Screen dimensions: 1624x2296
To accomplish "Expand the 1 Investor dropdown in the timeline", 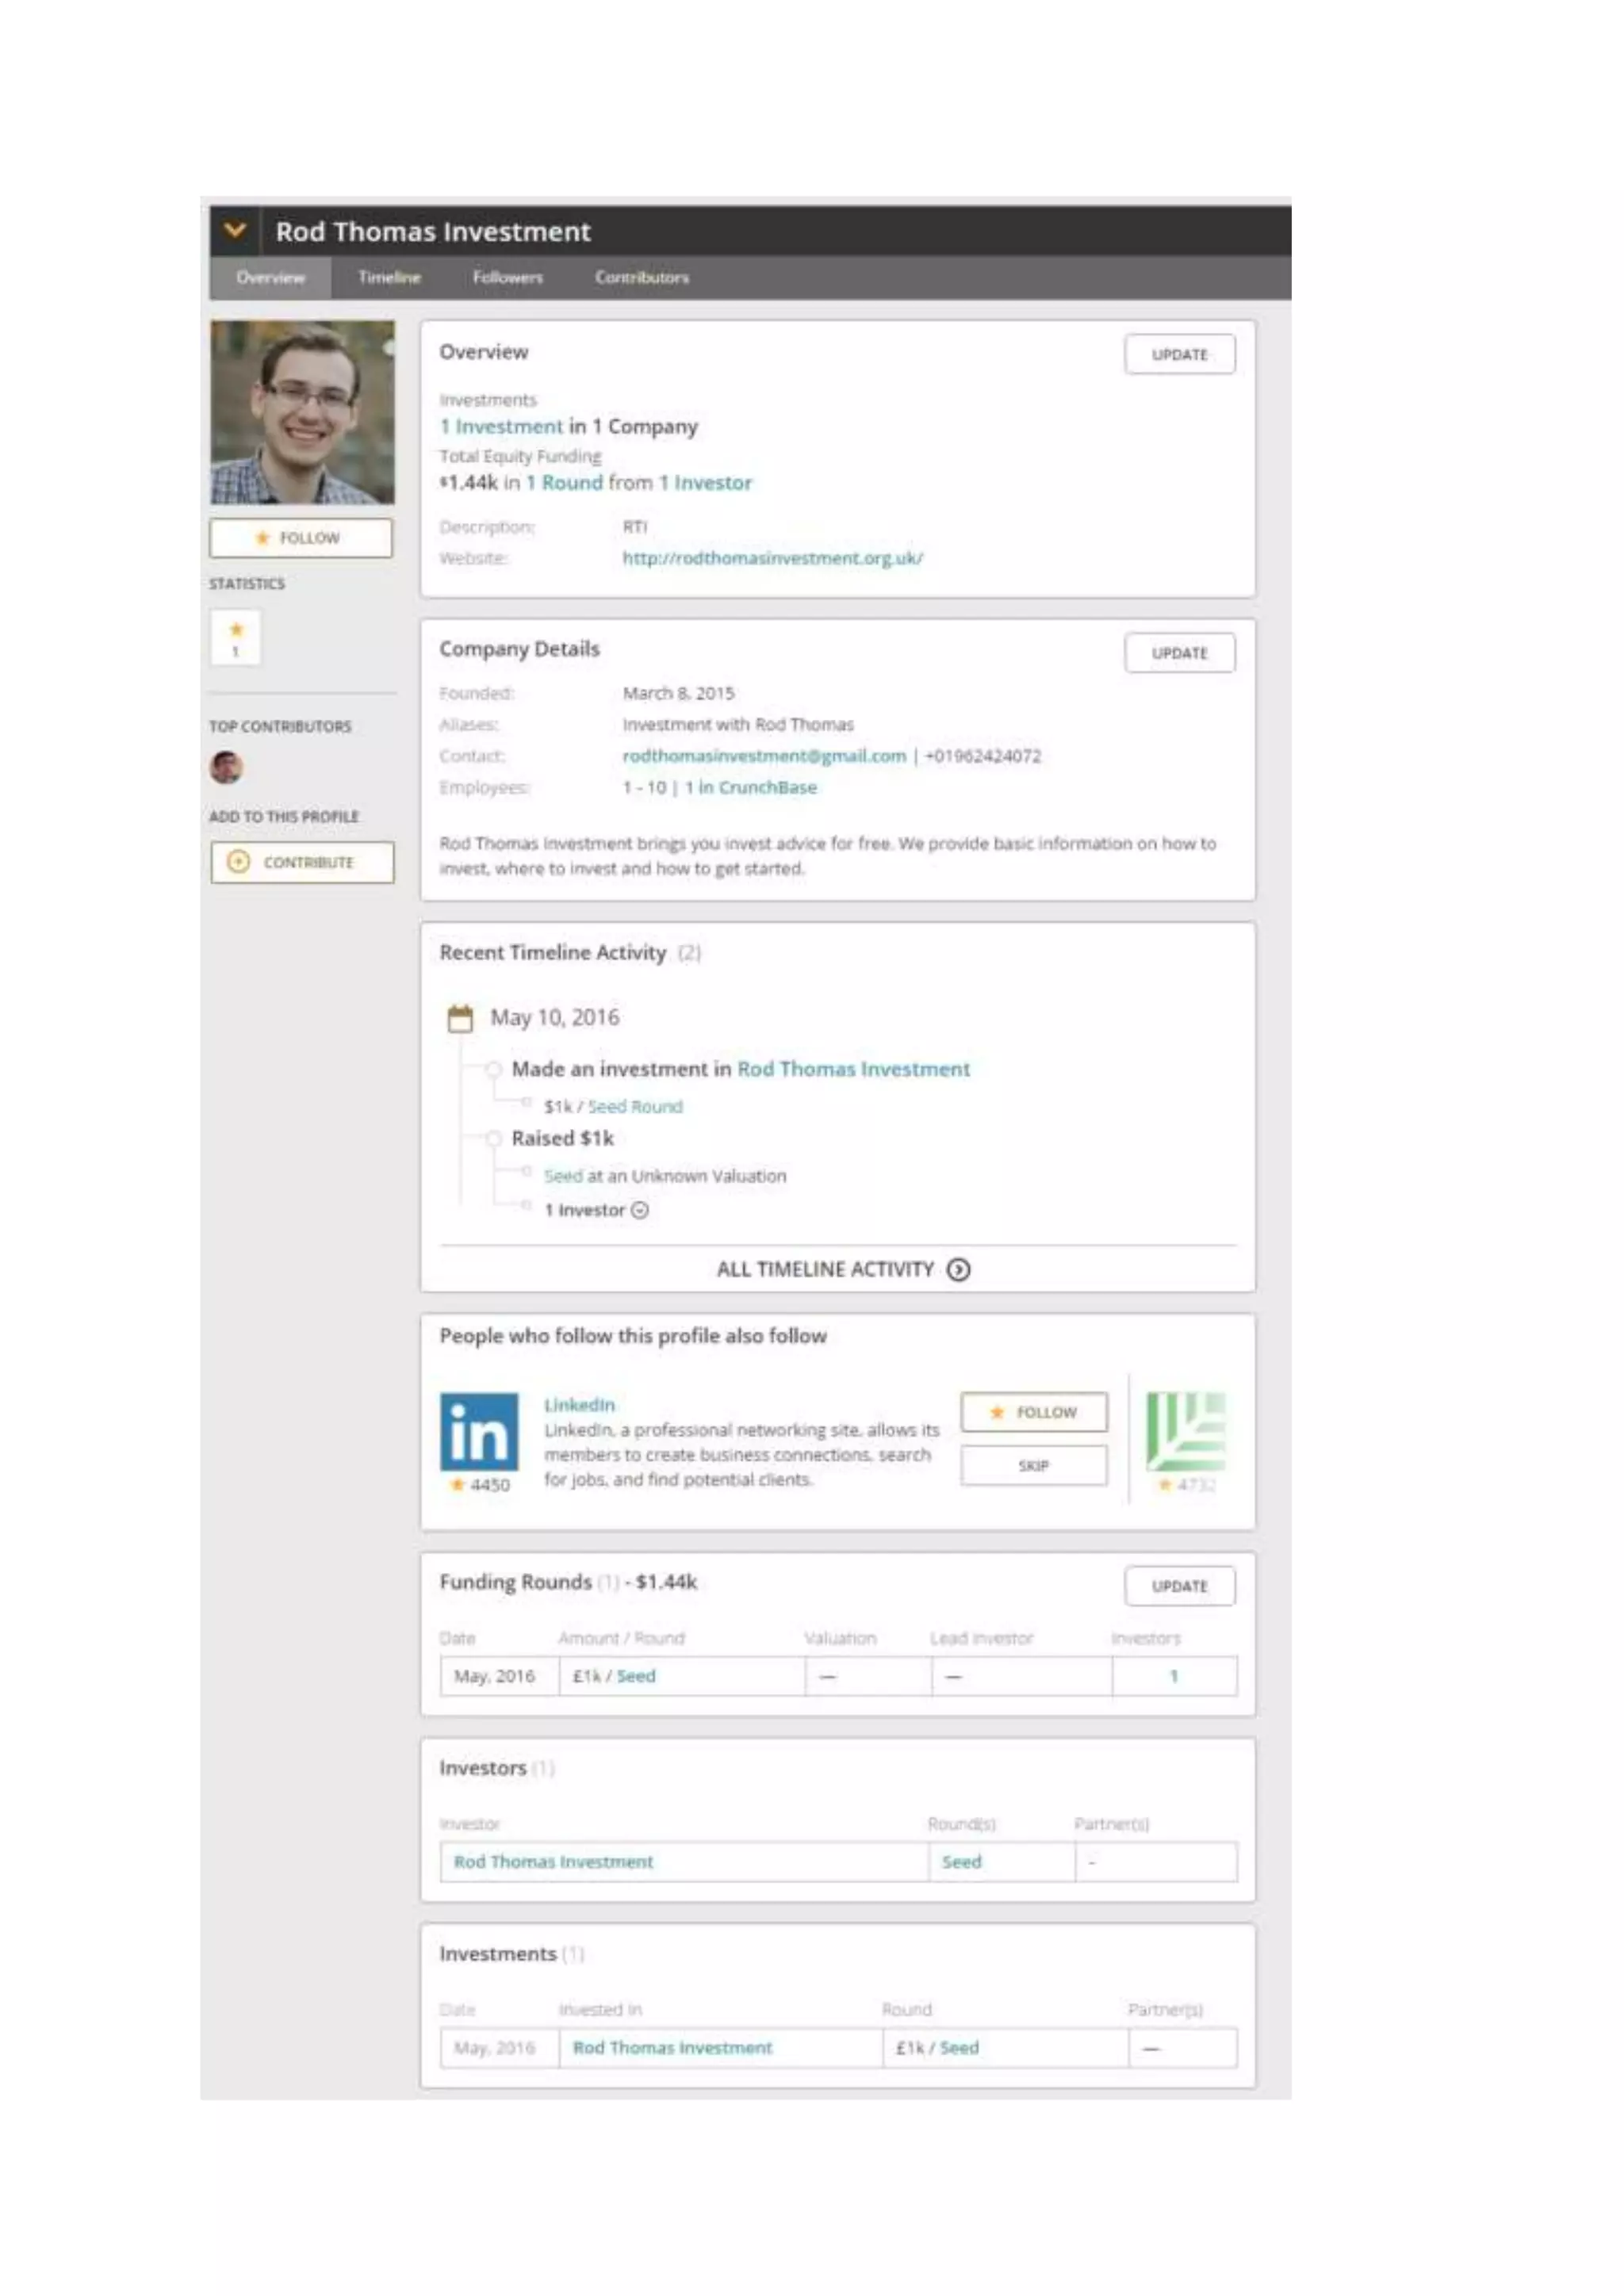I will click(x=641, y=1210).
